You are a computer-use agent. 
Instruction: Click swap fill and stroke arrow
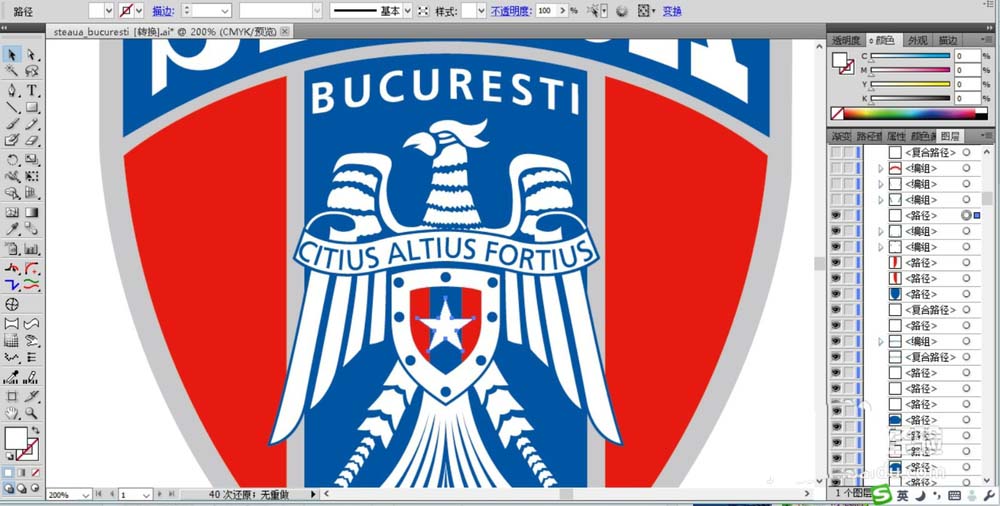tap(36, 430)
